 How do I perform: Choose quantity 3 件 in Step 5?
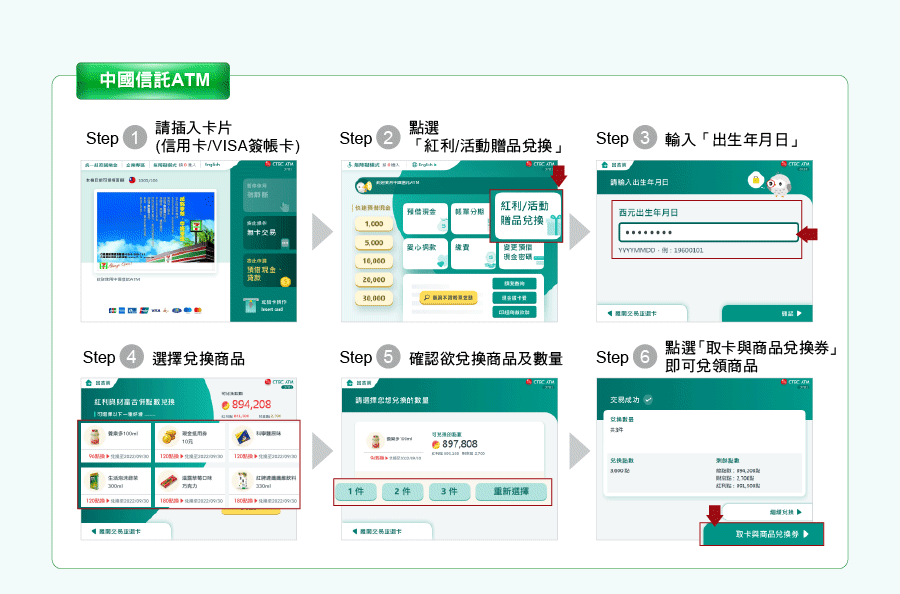[449, 491]
